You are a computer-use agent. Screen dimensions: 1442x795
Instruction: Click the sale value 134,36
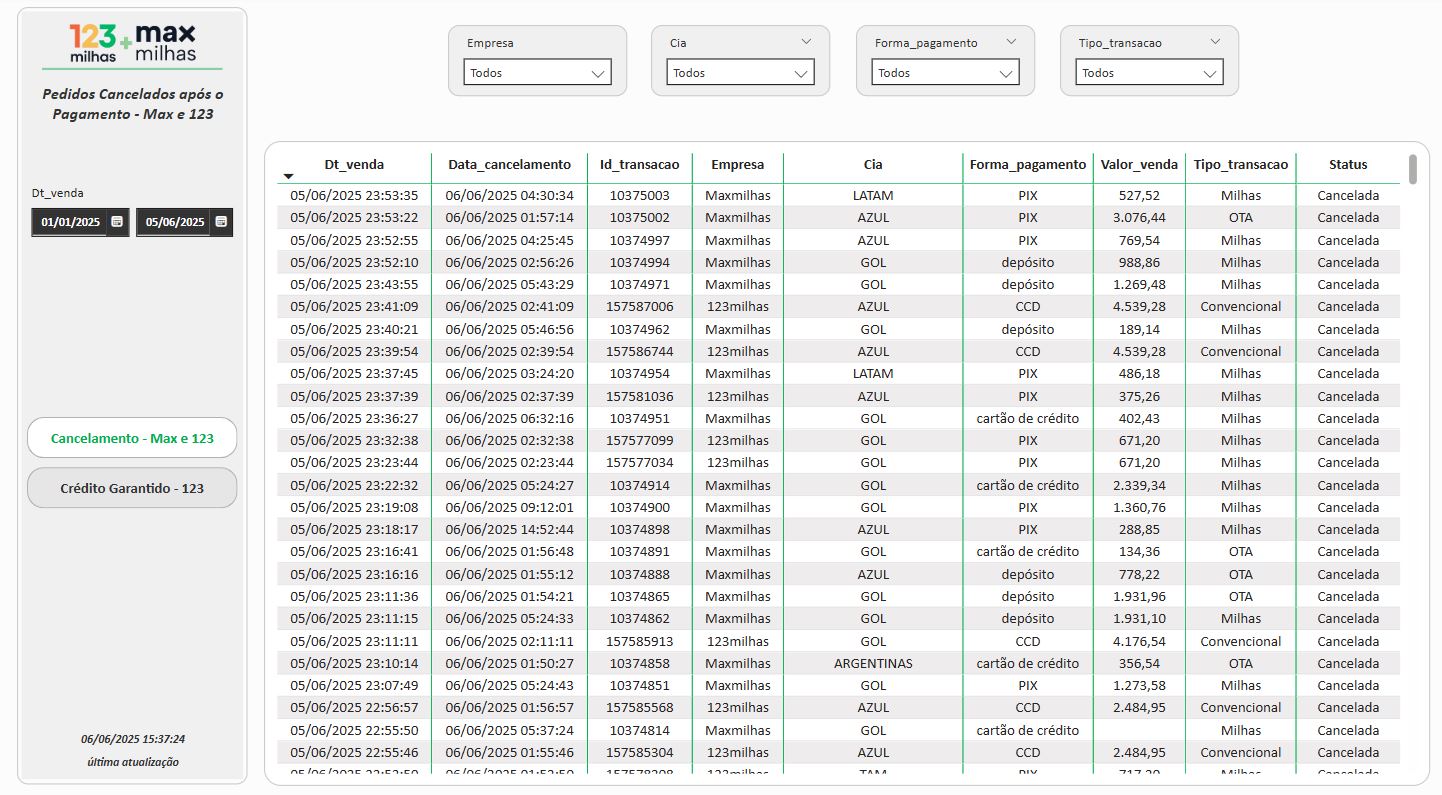click(1139, 551)
